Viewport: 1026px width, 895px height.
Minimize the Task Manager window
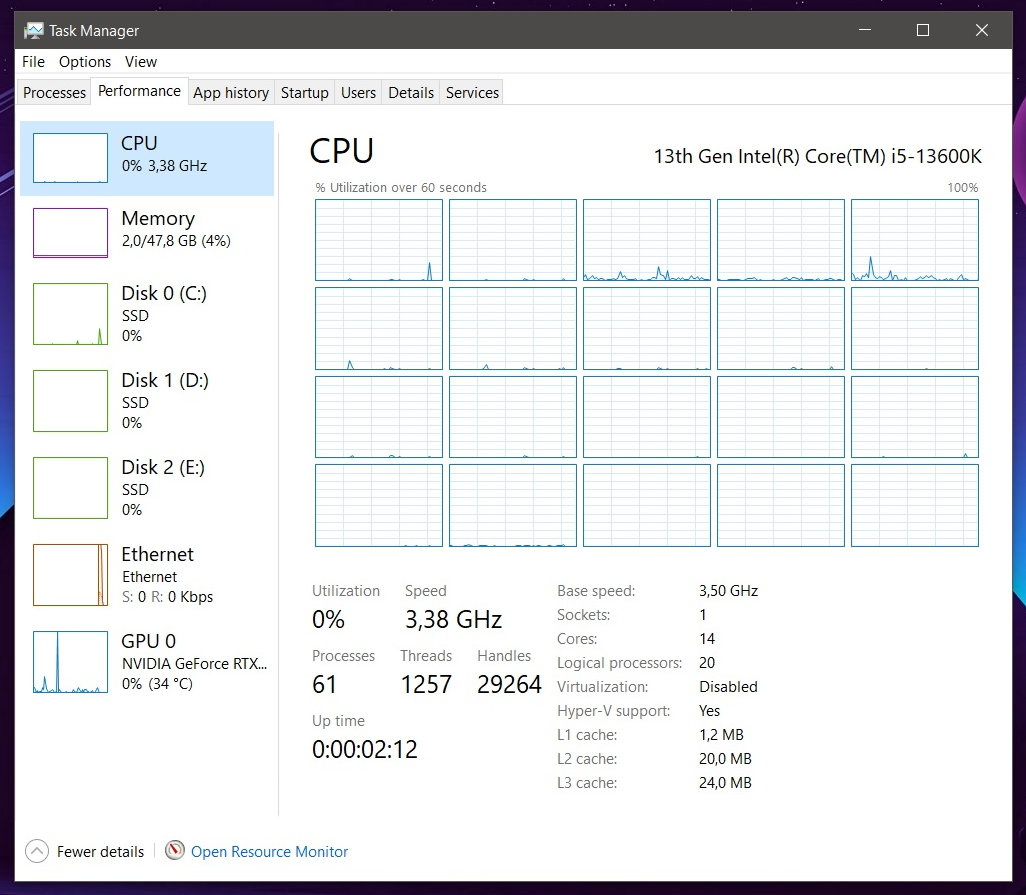coord(865,30)
